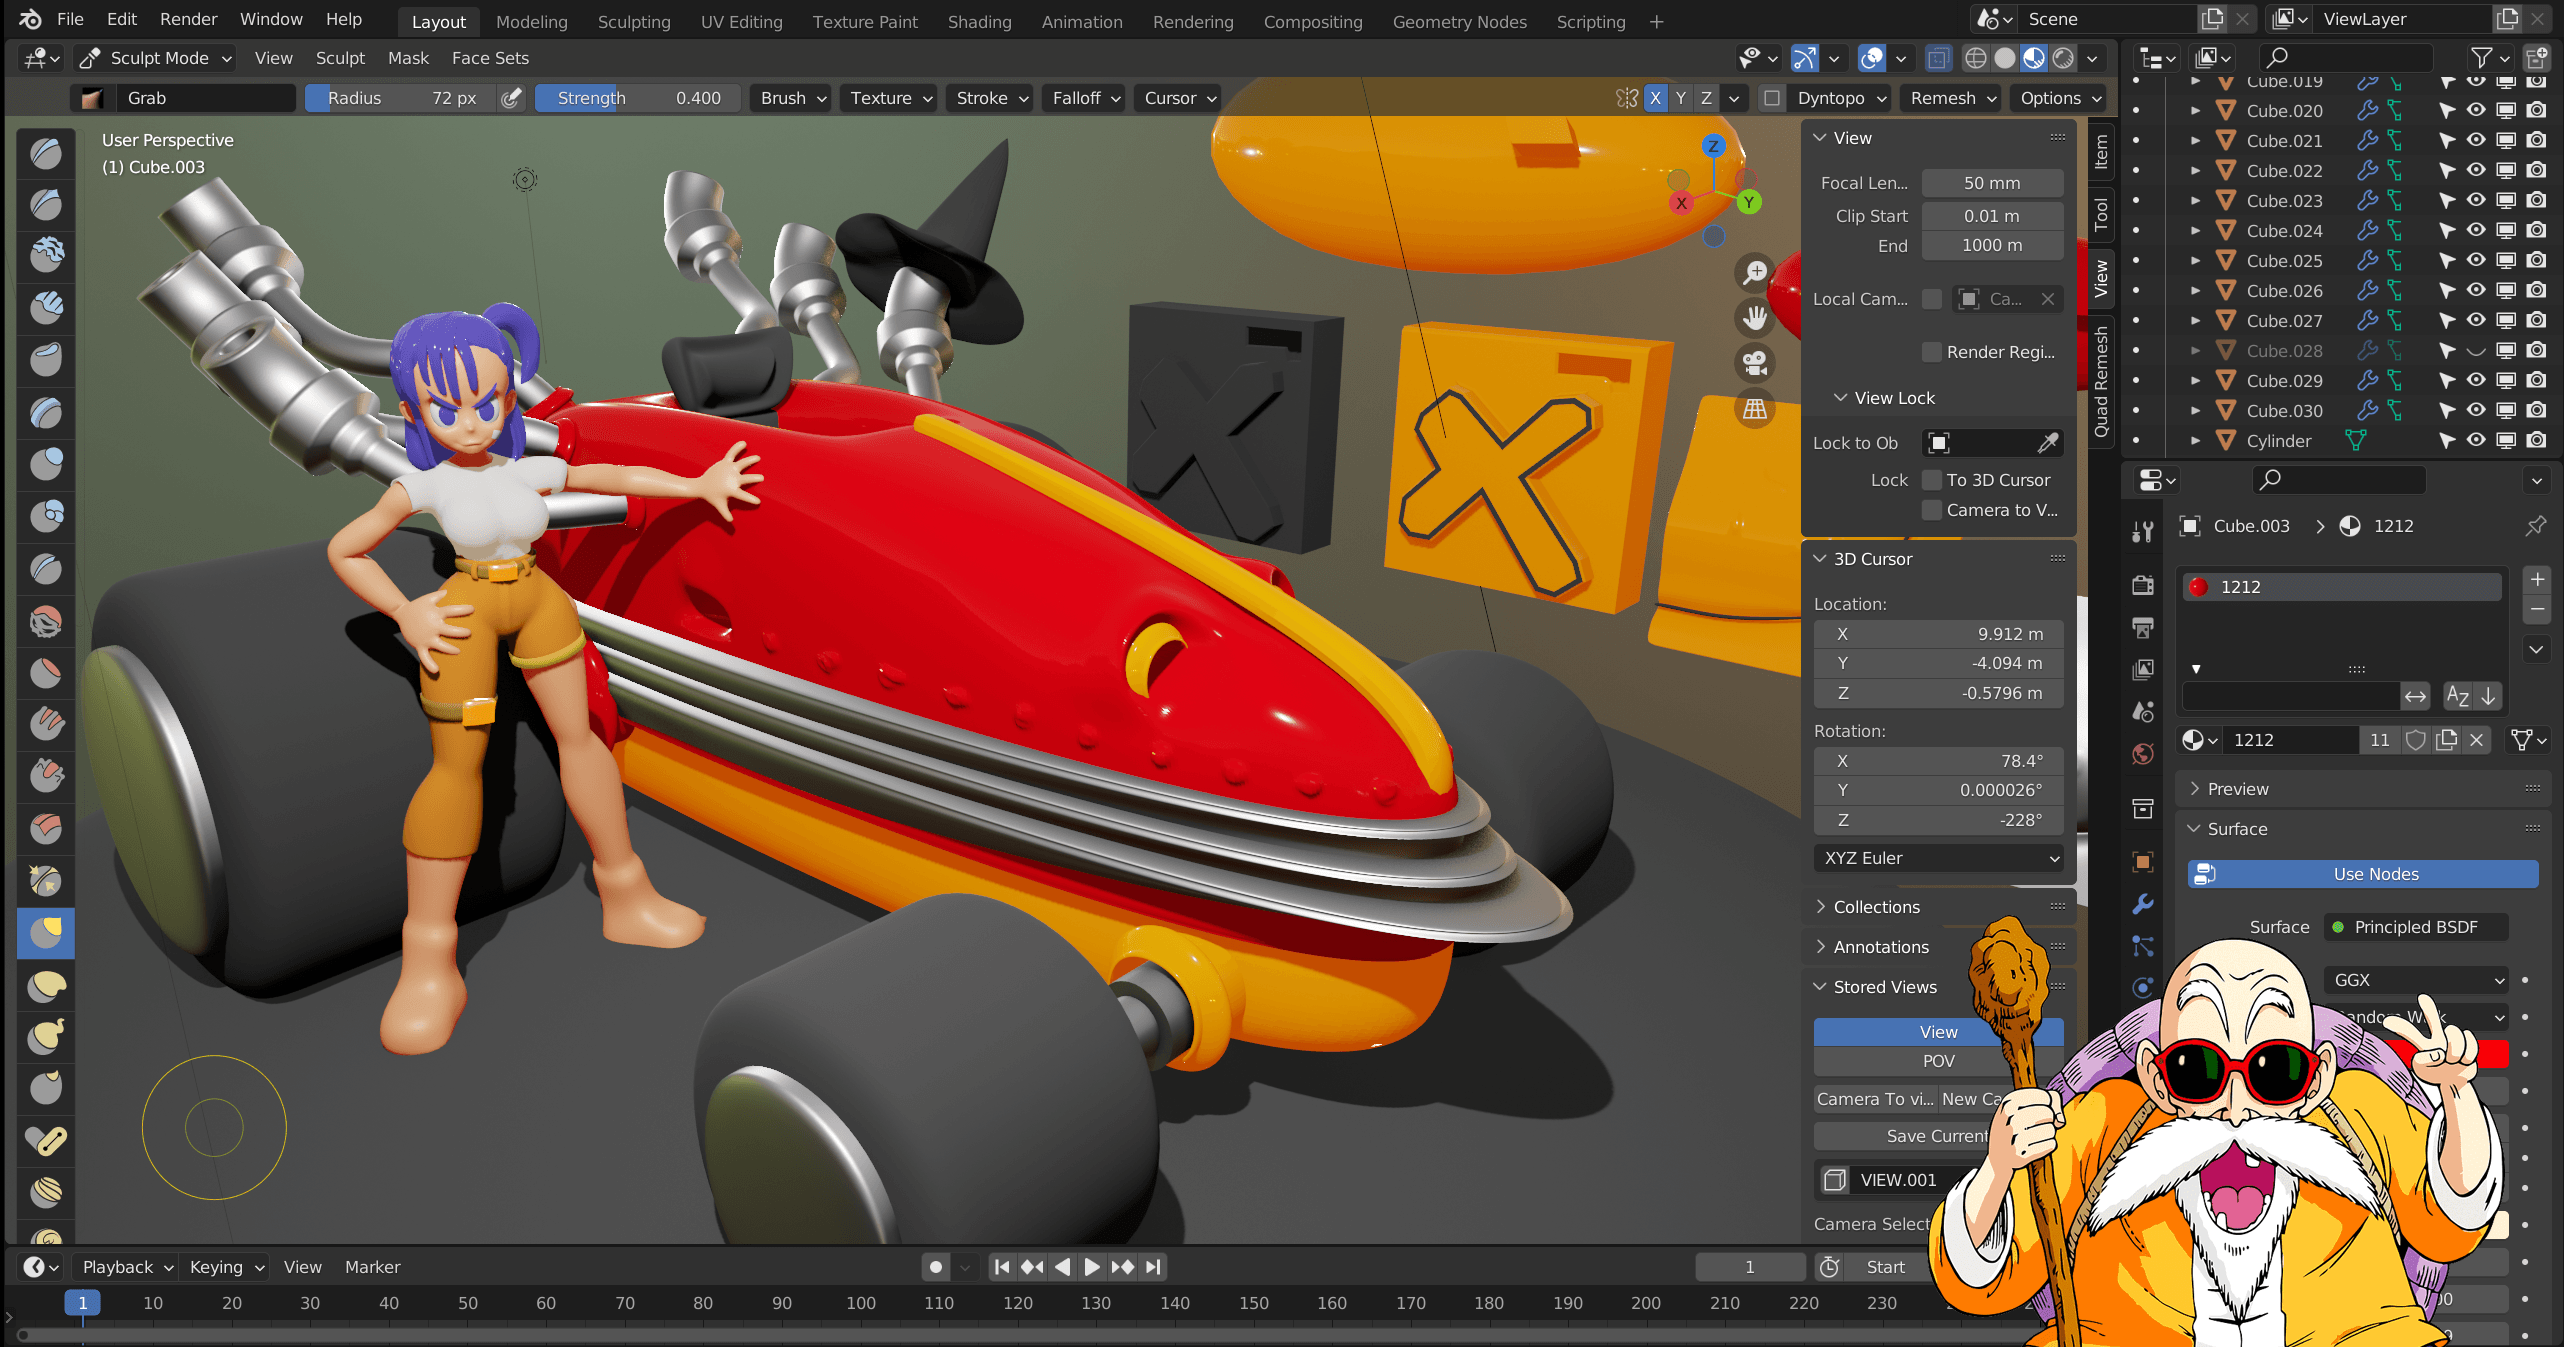Click the zoom magnifier viewport gizmo
This screenshot has width=2564, height=1347.
pyautogui.click(x=1755, y=272)
